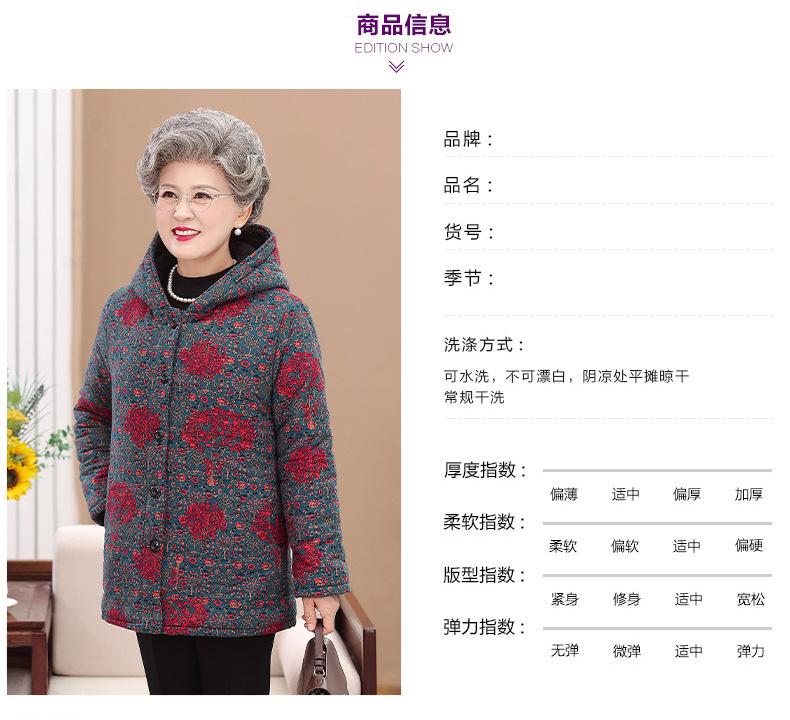Select the 加厚 thickness option

[x=749, y=494]
